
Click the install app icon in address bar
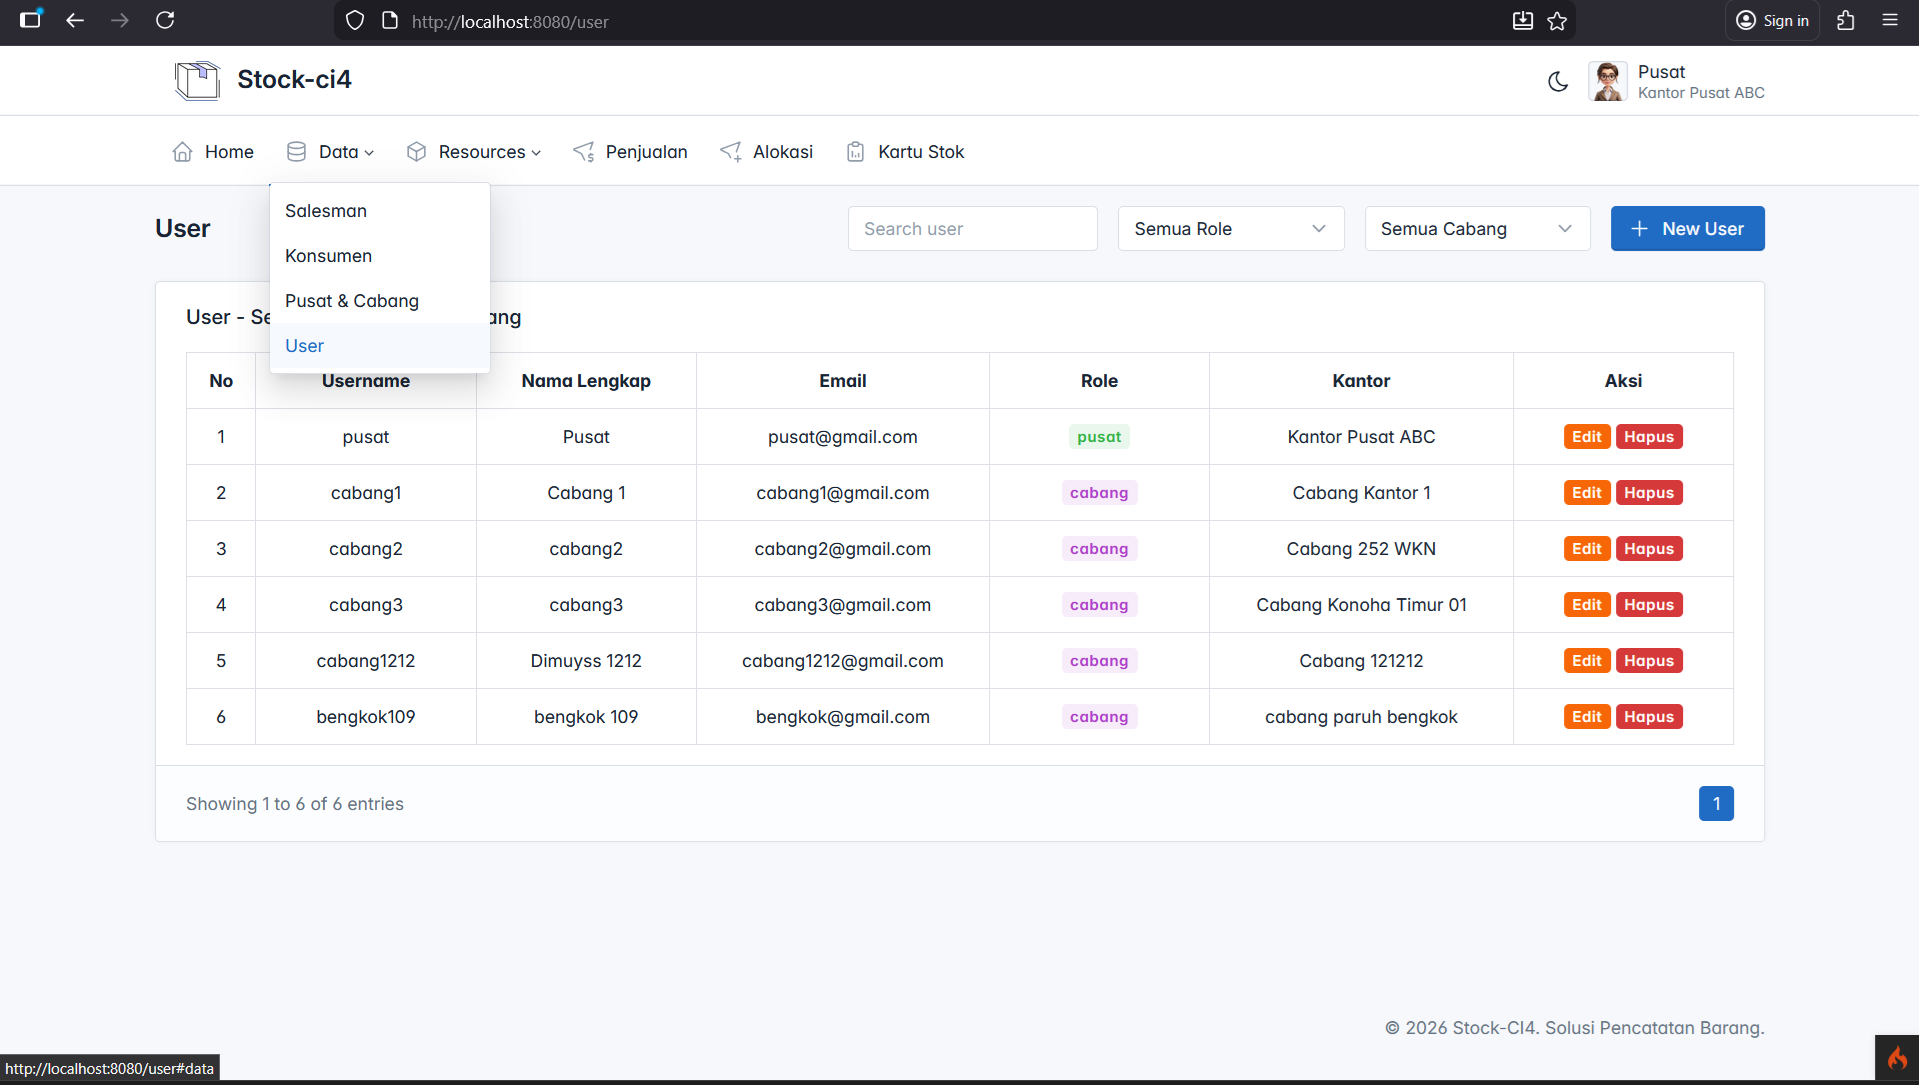tap(1522, 21)
